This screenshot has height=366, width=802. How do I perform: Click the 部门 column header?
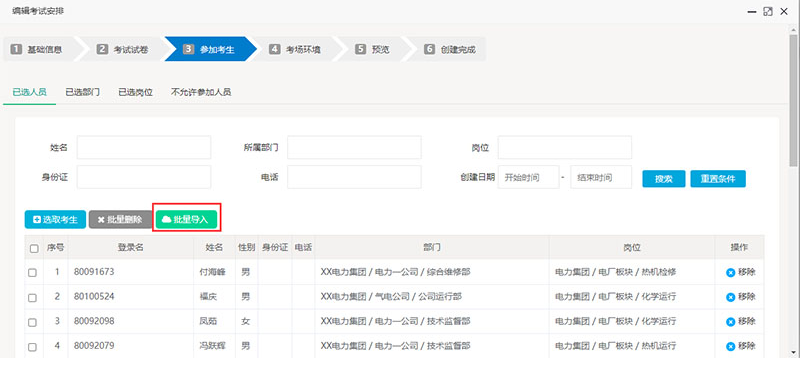tap(432, 247)
